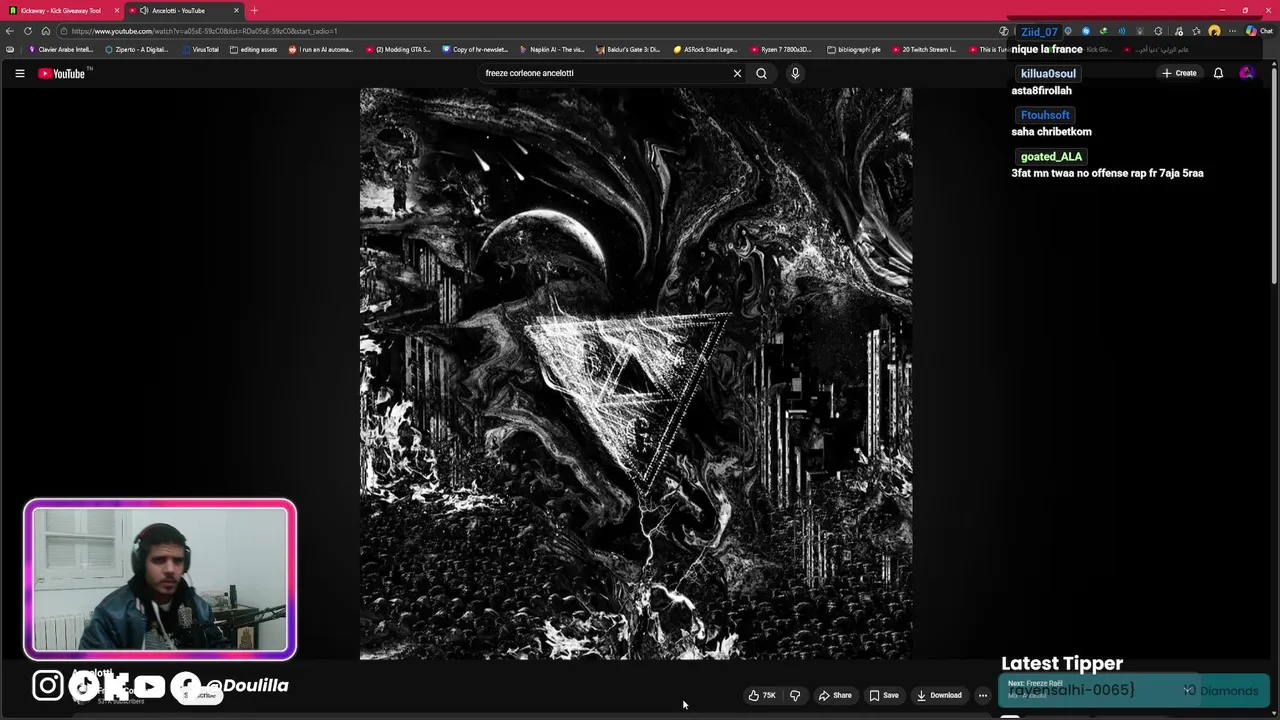1280x720 pixels.
Task: Open the Baldur's Gate 3 bookmark
Action: pos(629,49)
